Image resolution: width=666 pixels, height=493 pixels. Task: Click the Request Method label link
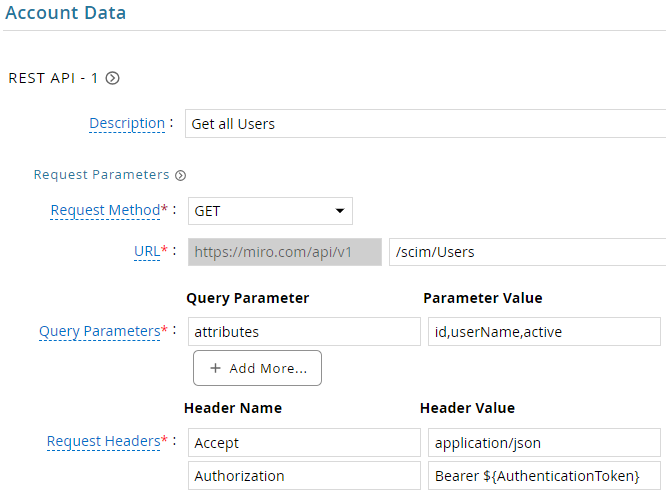(x=105, y=210)
